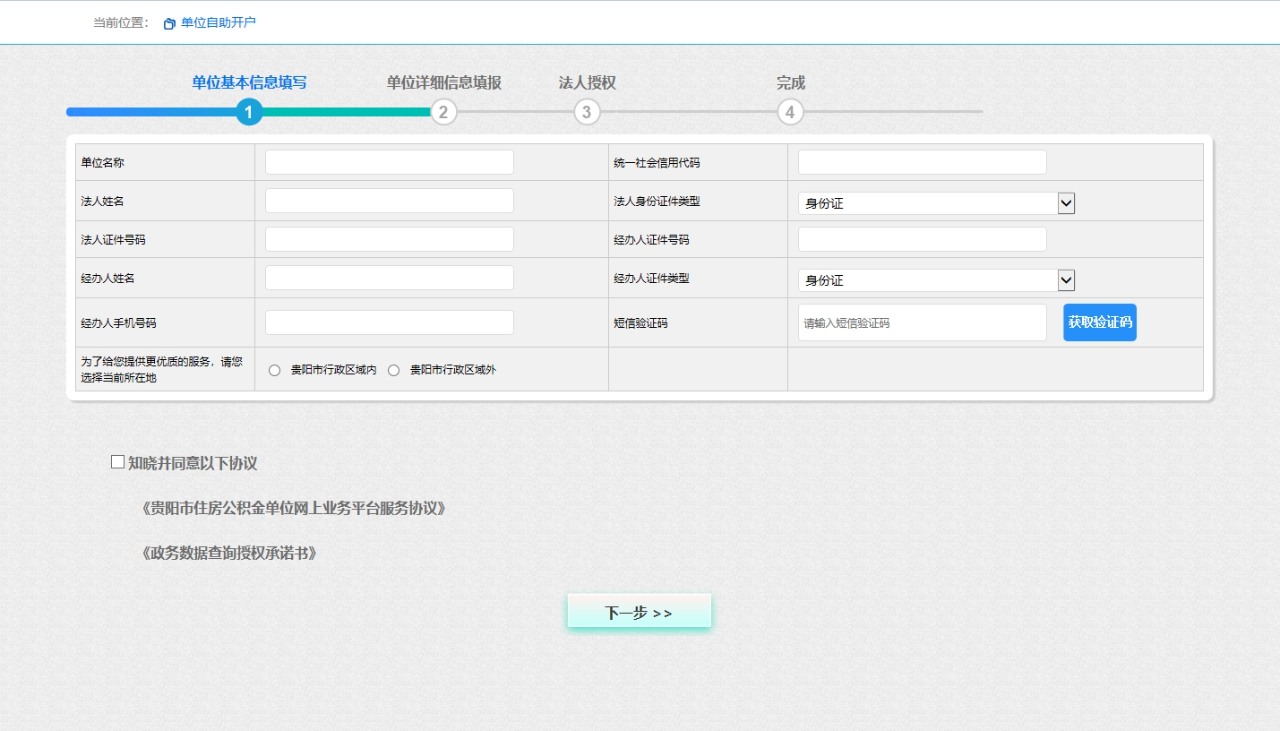Select the 贵阳市行政区域外 radio button
The image size is (1280, 731).
point(393,370)
